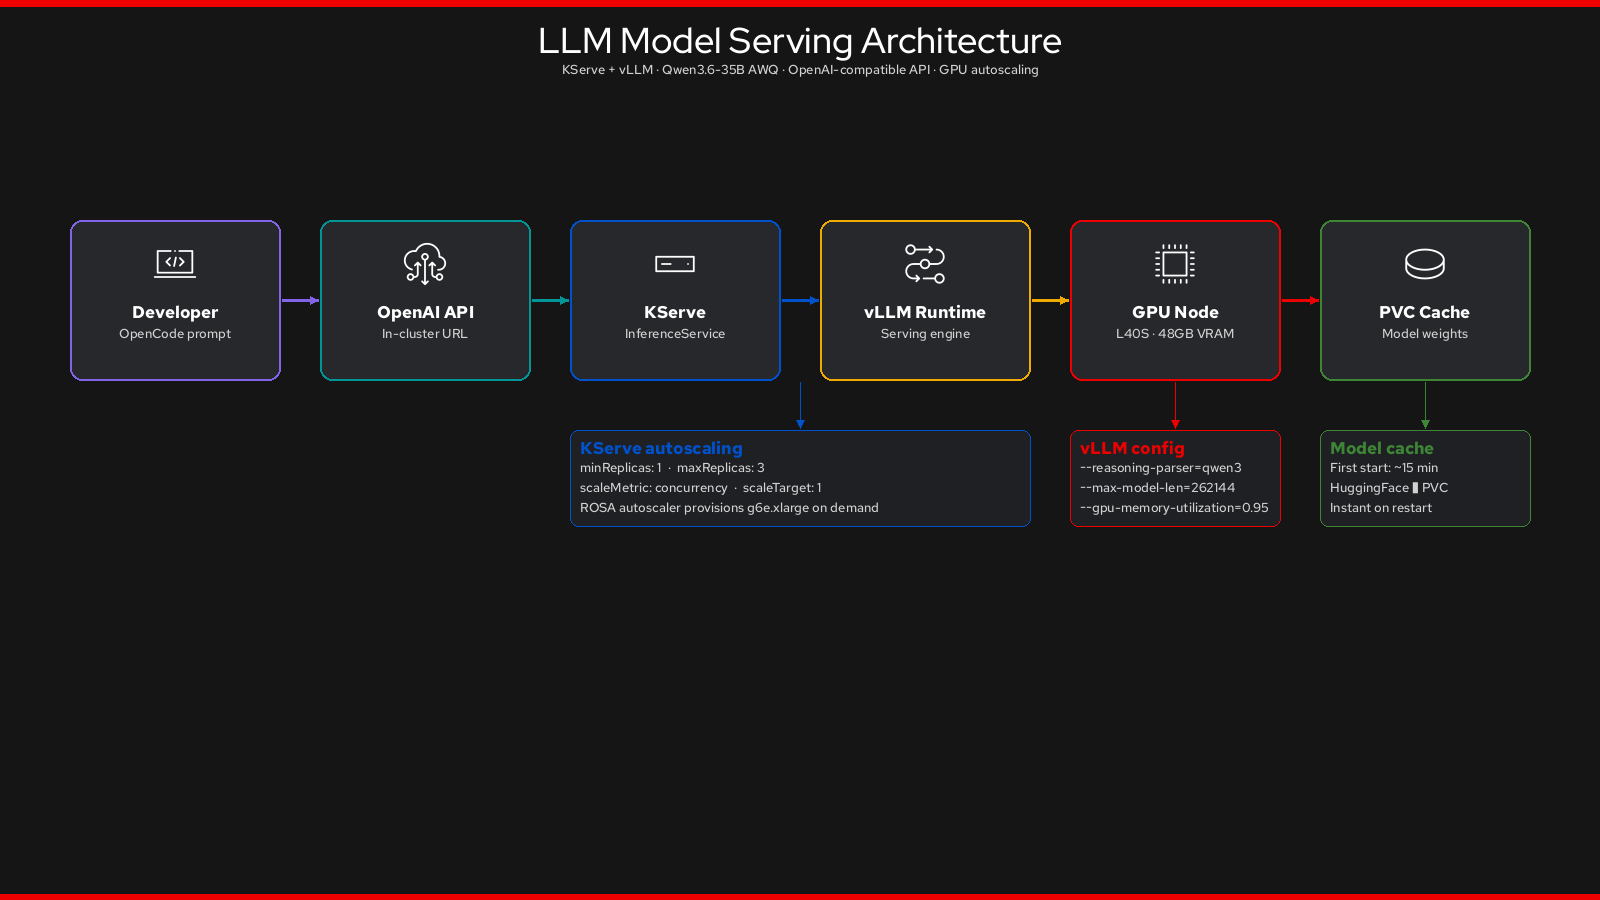Click the 'First start: ~15 min' line

click(x=1384, y=468)
